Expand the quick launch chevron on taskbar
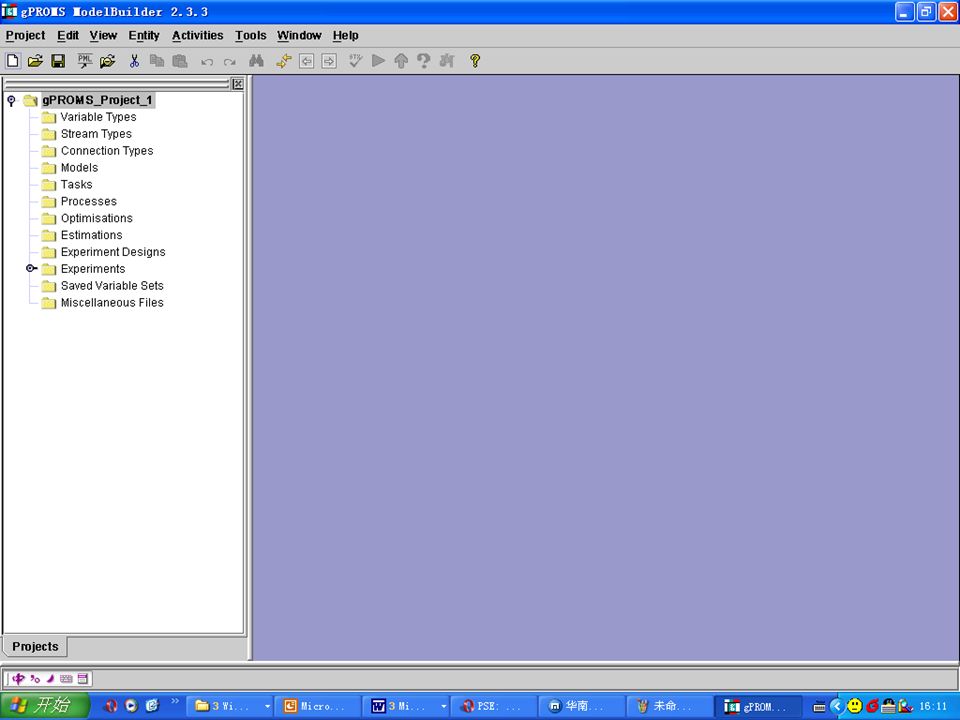 coord(175,701)
